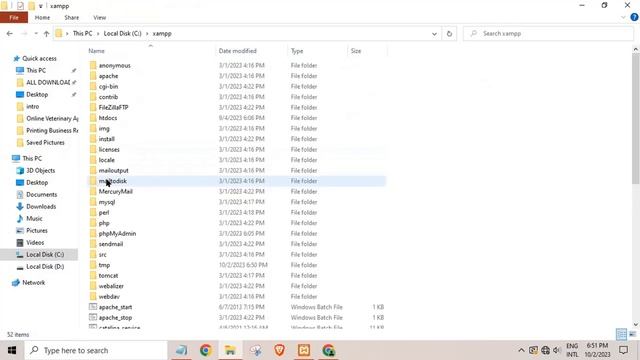
Task: Select the htdocs folder icon
Action: 93,118
